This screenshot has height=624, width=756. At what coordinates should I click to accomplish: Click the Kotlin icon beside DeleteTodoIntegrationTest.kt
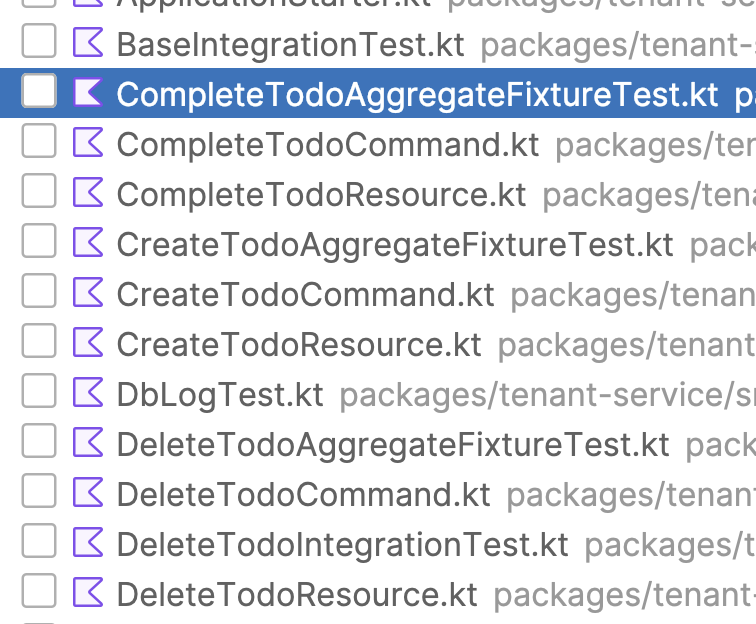88,543
